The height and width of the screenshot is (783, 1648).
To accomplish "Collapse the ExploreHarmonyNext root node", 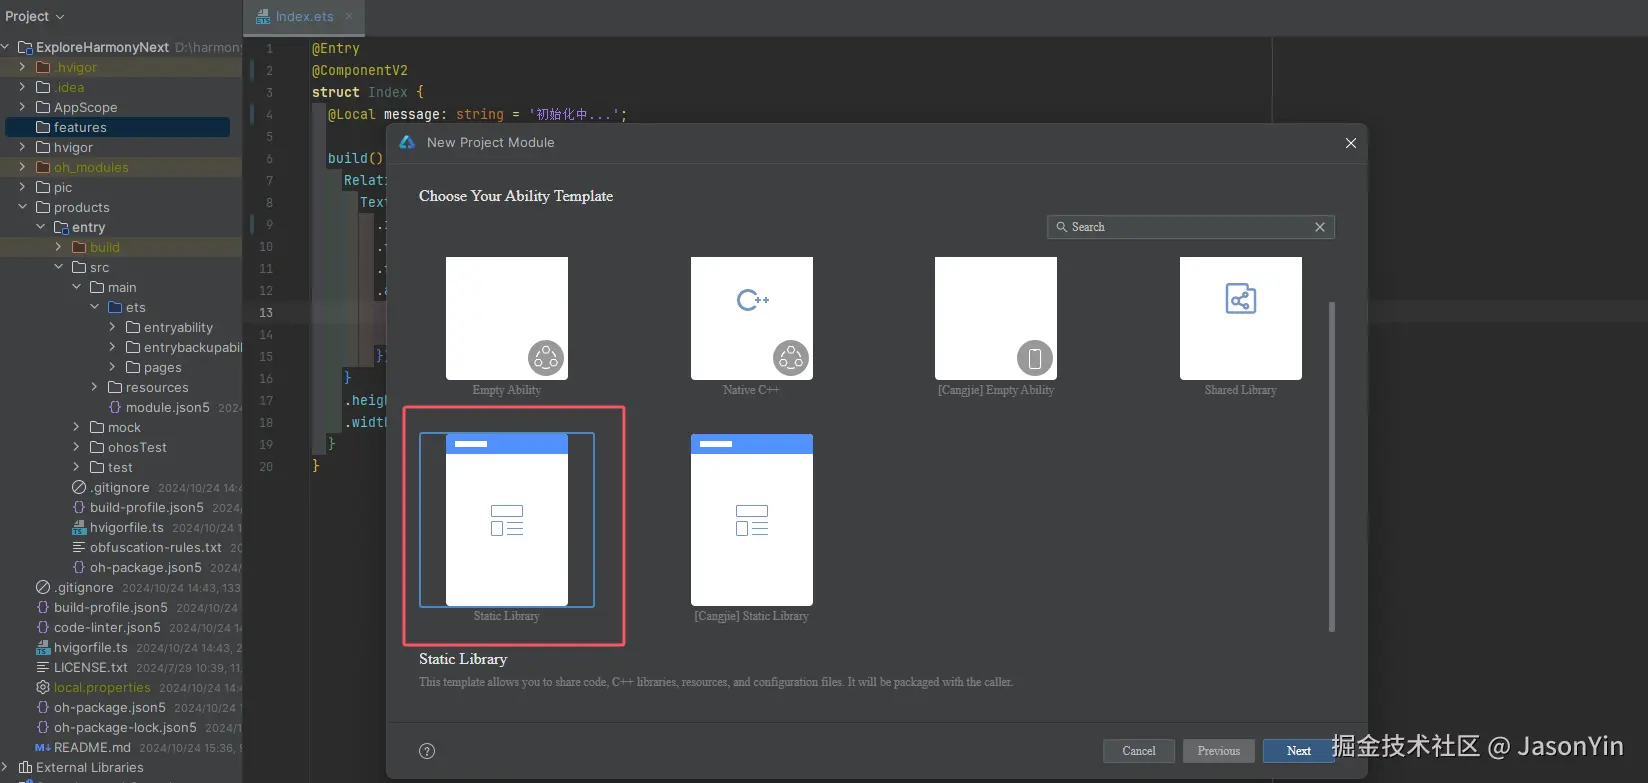I will point(6,47).
